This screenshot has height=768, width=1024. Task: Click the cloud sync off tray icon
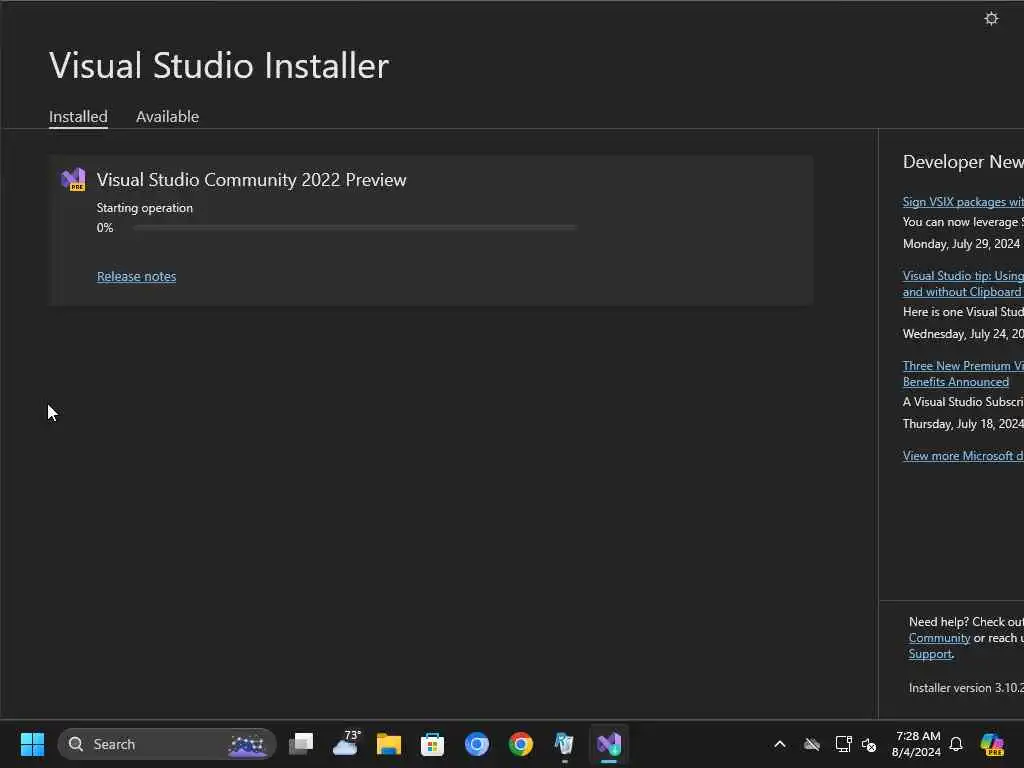(x=812, y=744)
